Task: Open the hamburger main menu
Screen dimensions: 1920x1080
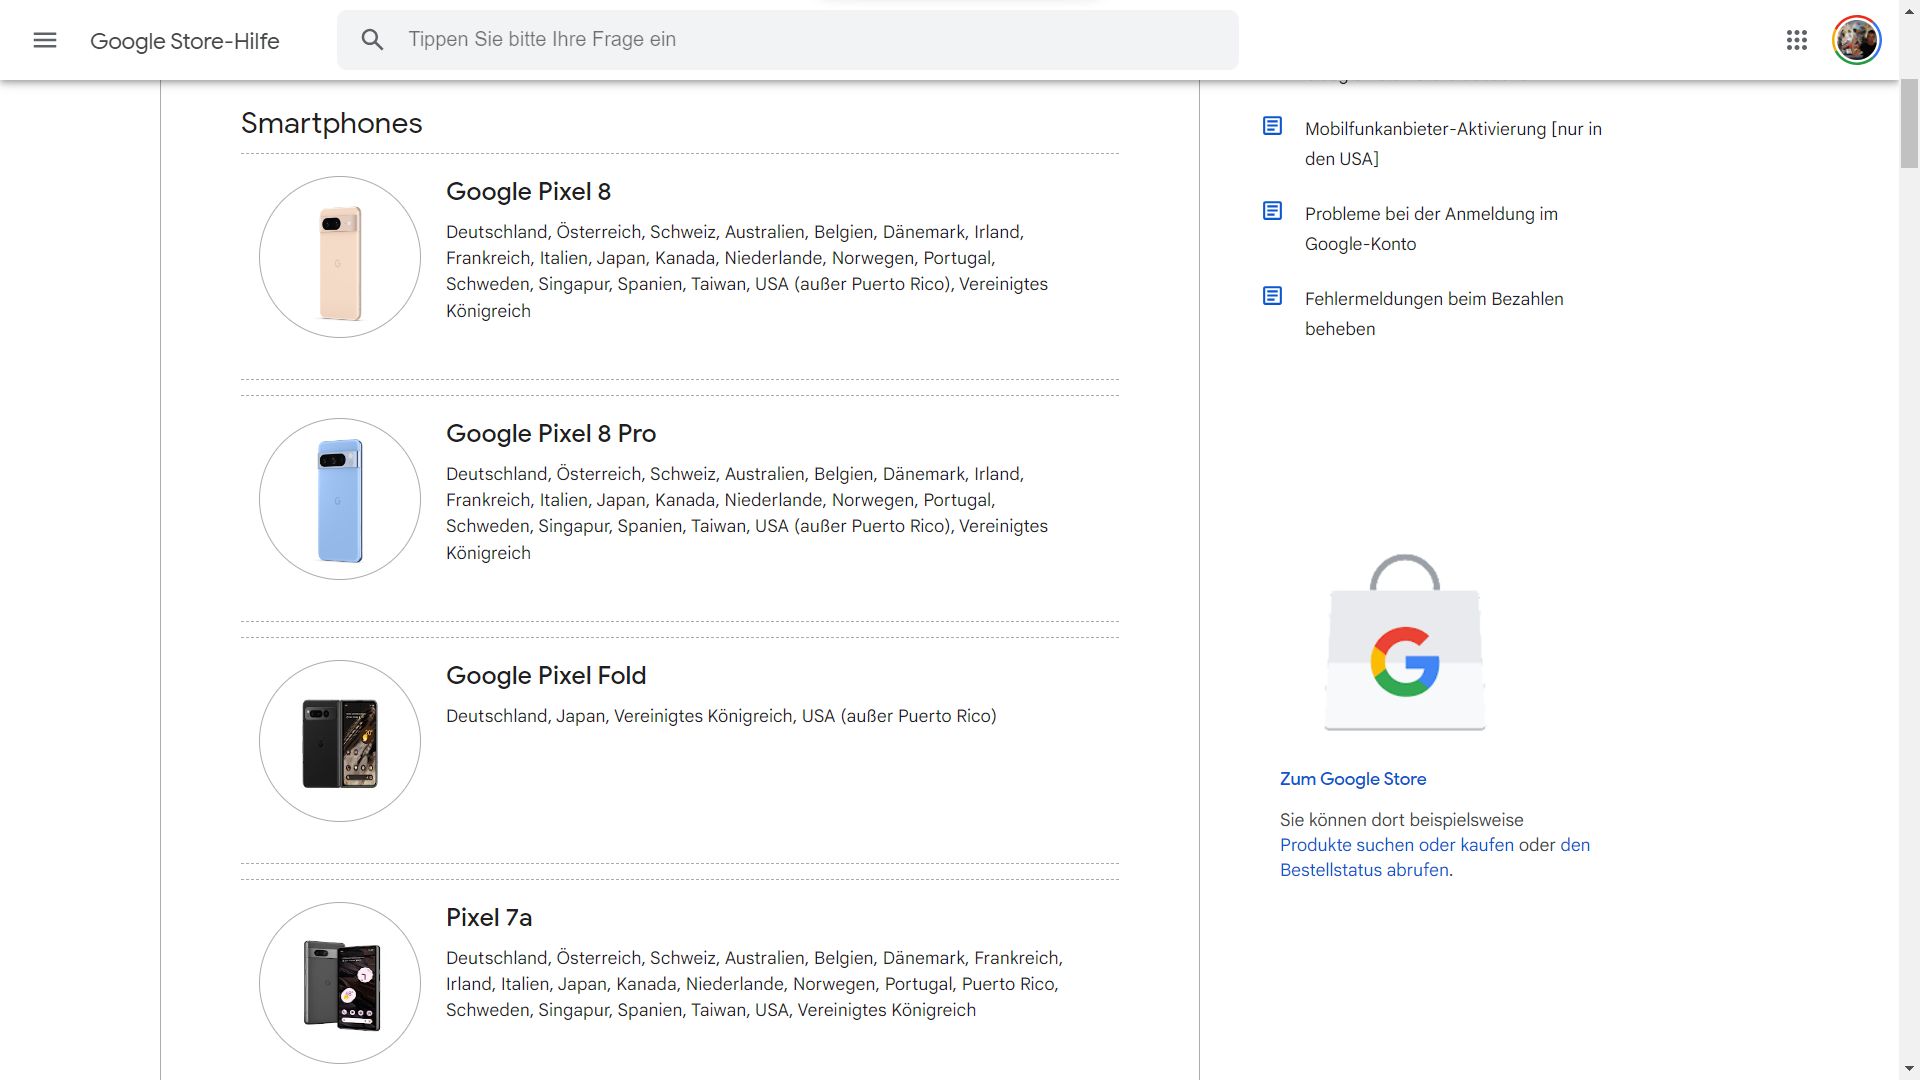Action: coord(45,40)
